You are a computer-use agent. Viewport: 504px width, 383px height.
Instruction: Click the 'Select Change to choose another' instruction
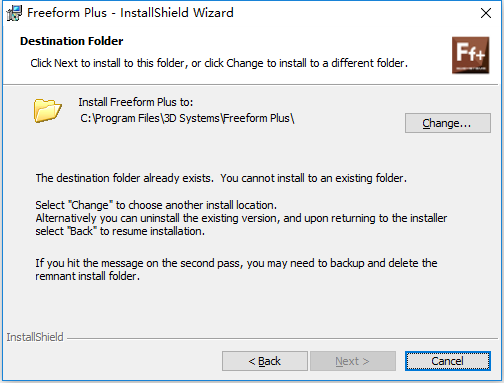(x=156, y=205)
